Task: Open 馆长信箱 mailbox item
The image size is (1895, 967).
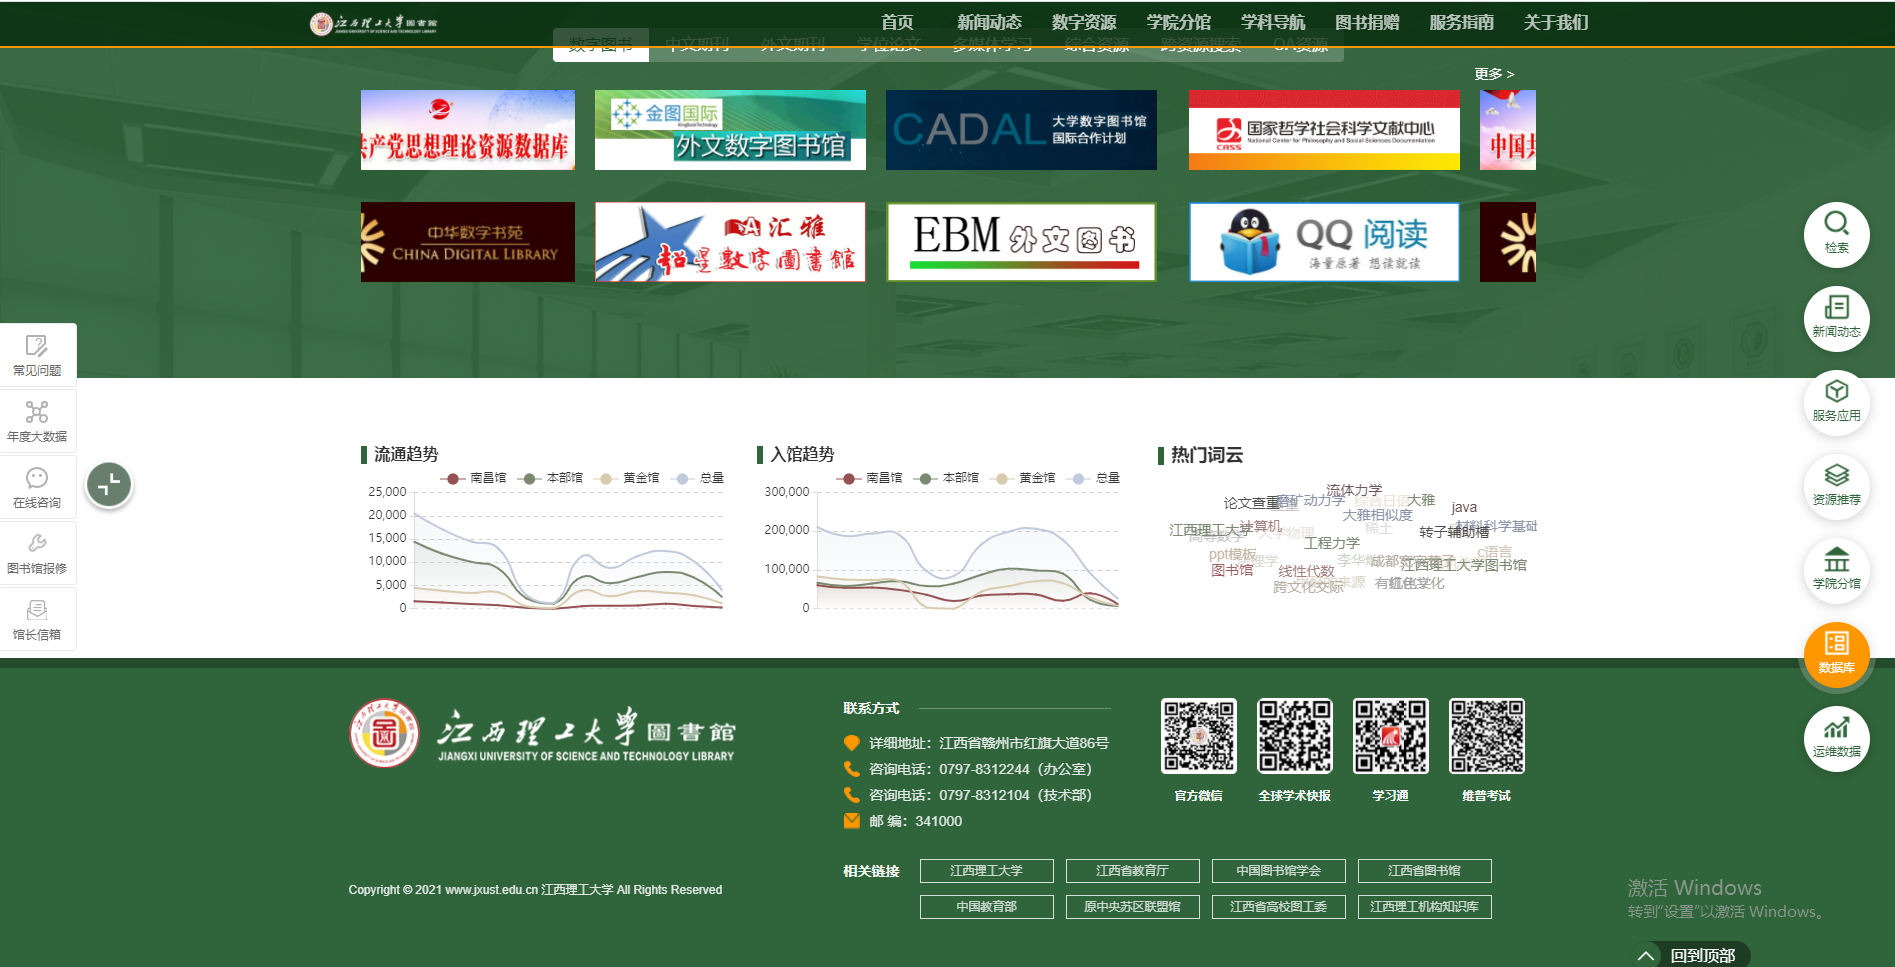Action: 37,620
